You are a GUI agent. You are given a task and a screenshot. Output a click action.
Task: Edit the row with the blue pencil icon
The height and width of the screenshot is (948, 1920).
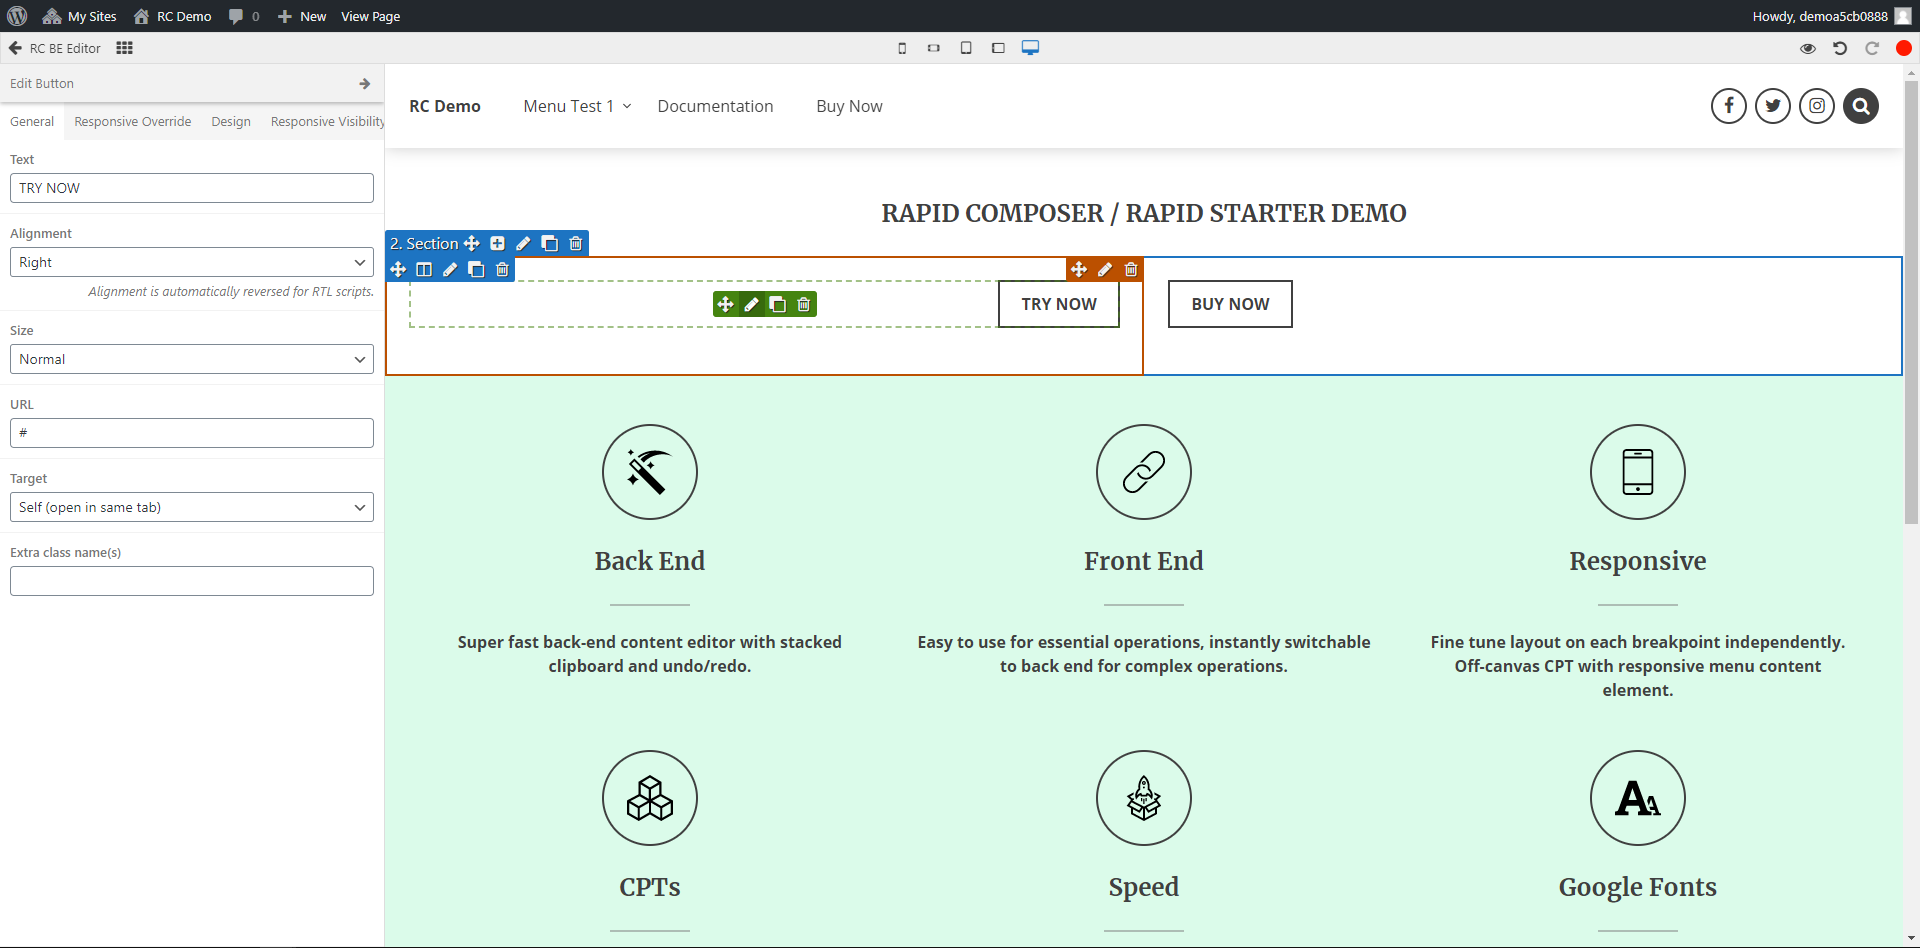[x=450, y=269]
